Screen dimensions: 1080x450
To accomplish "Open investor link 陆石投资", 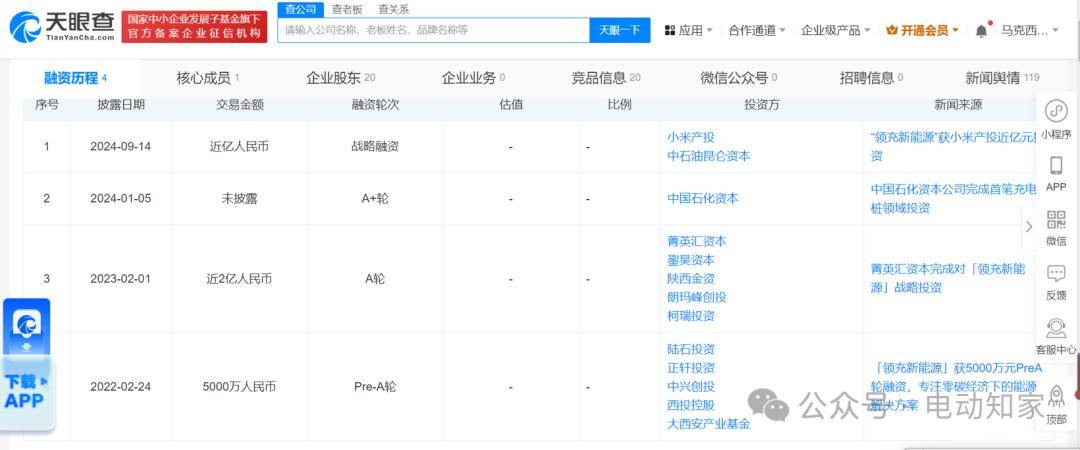I will (x=691, y=349).
